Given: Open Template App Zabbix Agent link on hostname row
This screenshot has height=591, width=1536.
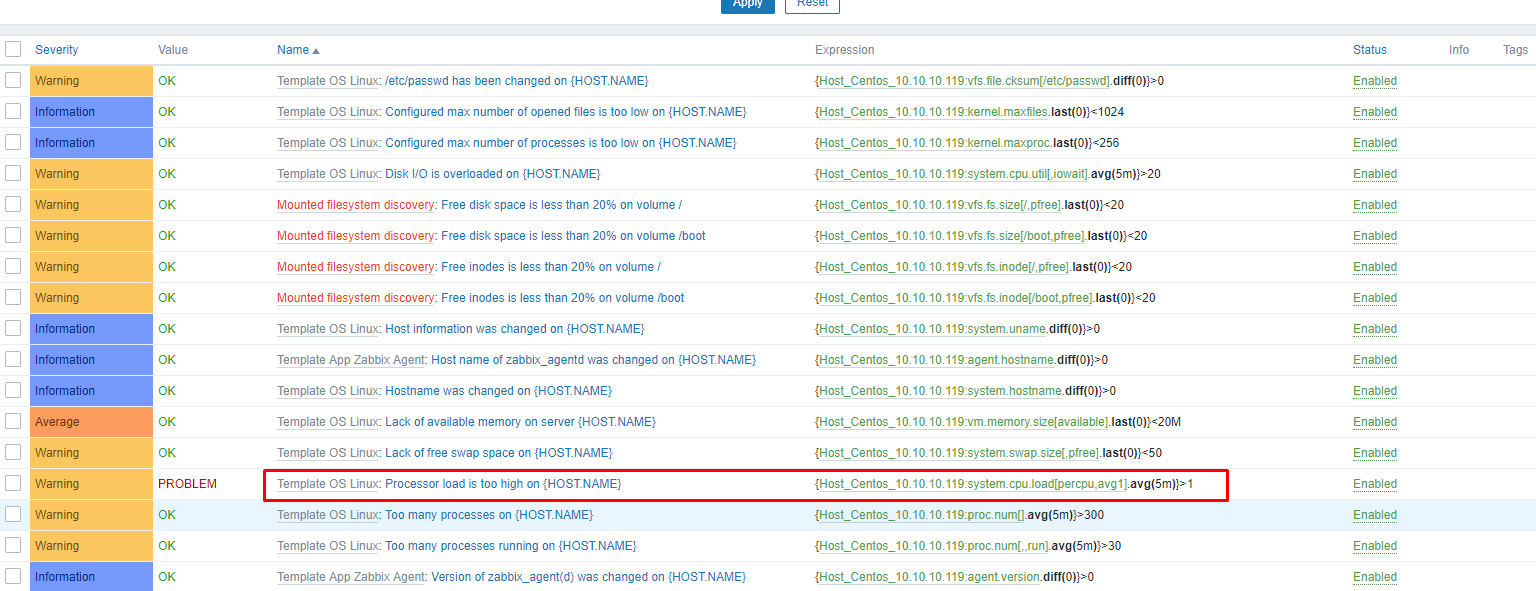Looking at the screenshot, I should coord(352,360).
